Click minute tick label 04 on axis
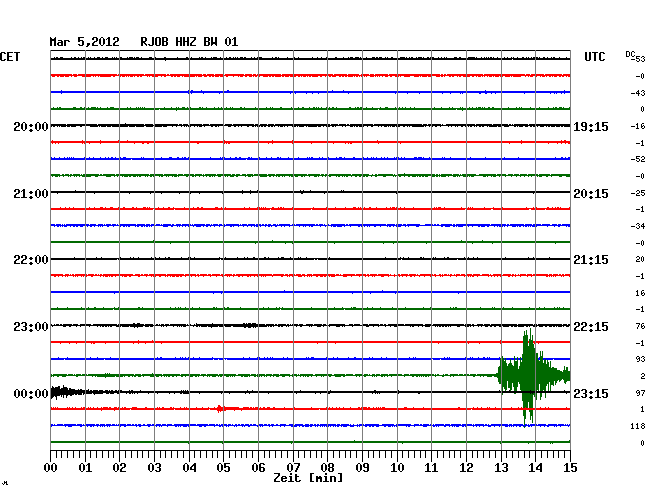Image resolution: width=650 pixels, height=494 pixels. pyautogui.click(x=189, y=468)
